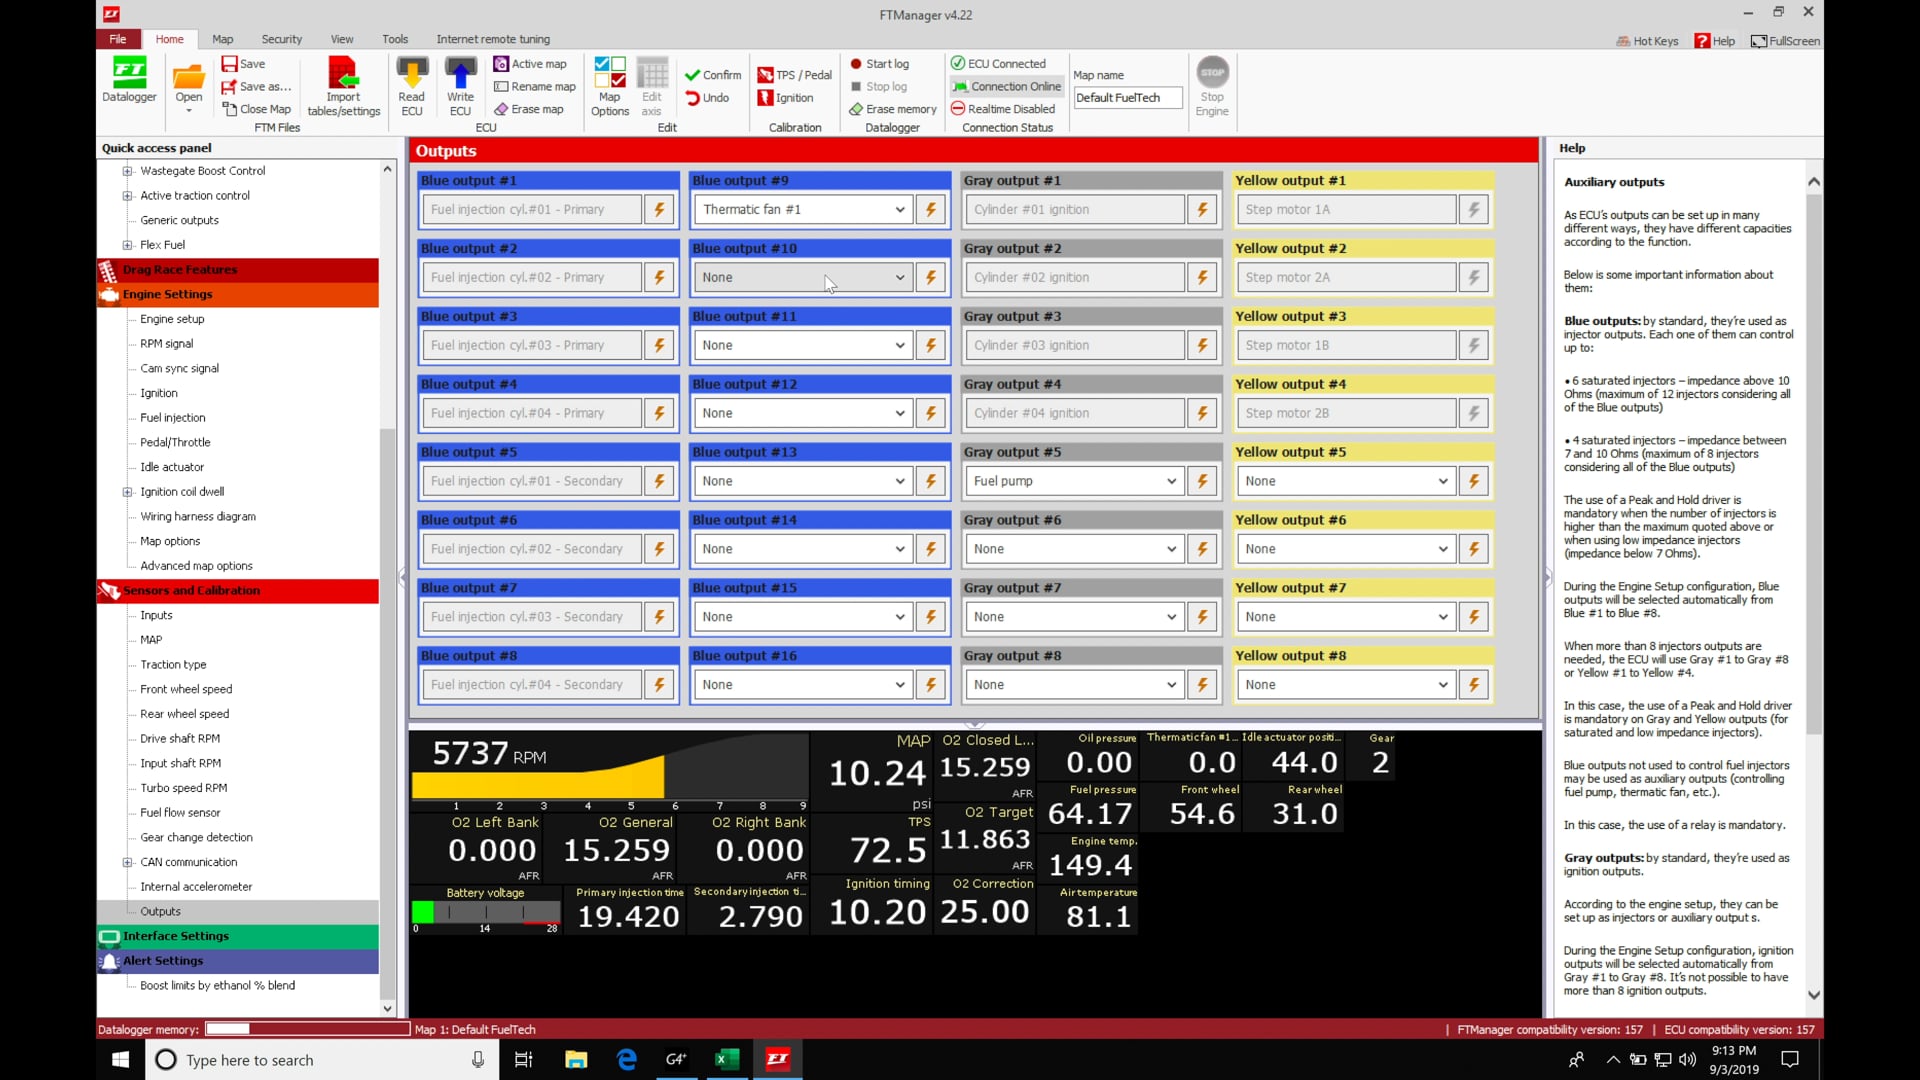Click the Start log button
Viewport: 1920px width, 1080px height.
(879, 64)
